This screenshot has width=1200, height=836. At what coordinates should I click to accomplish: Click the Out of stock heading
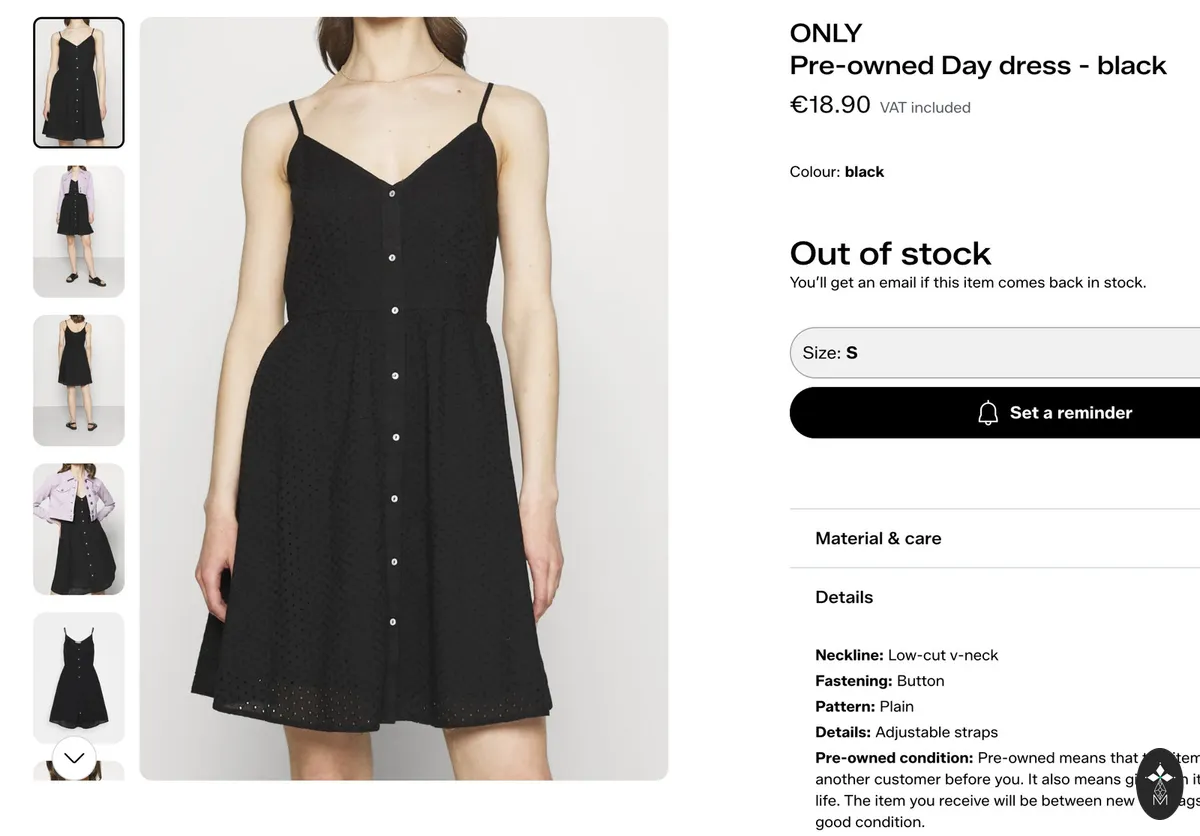pos(890,253)
